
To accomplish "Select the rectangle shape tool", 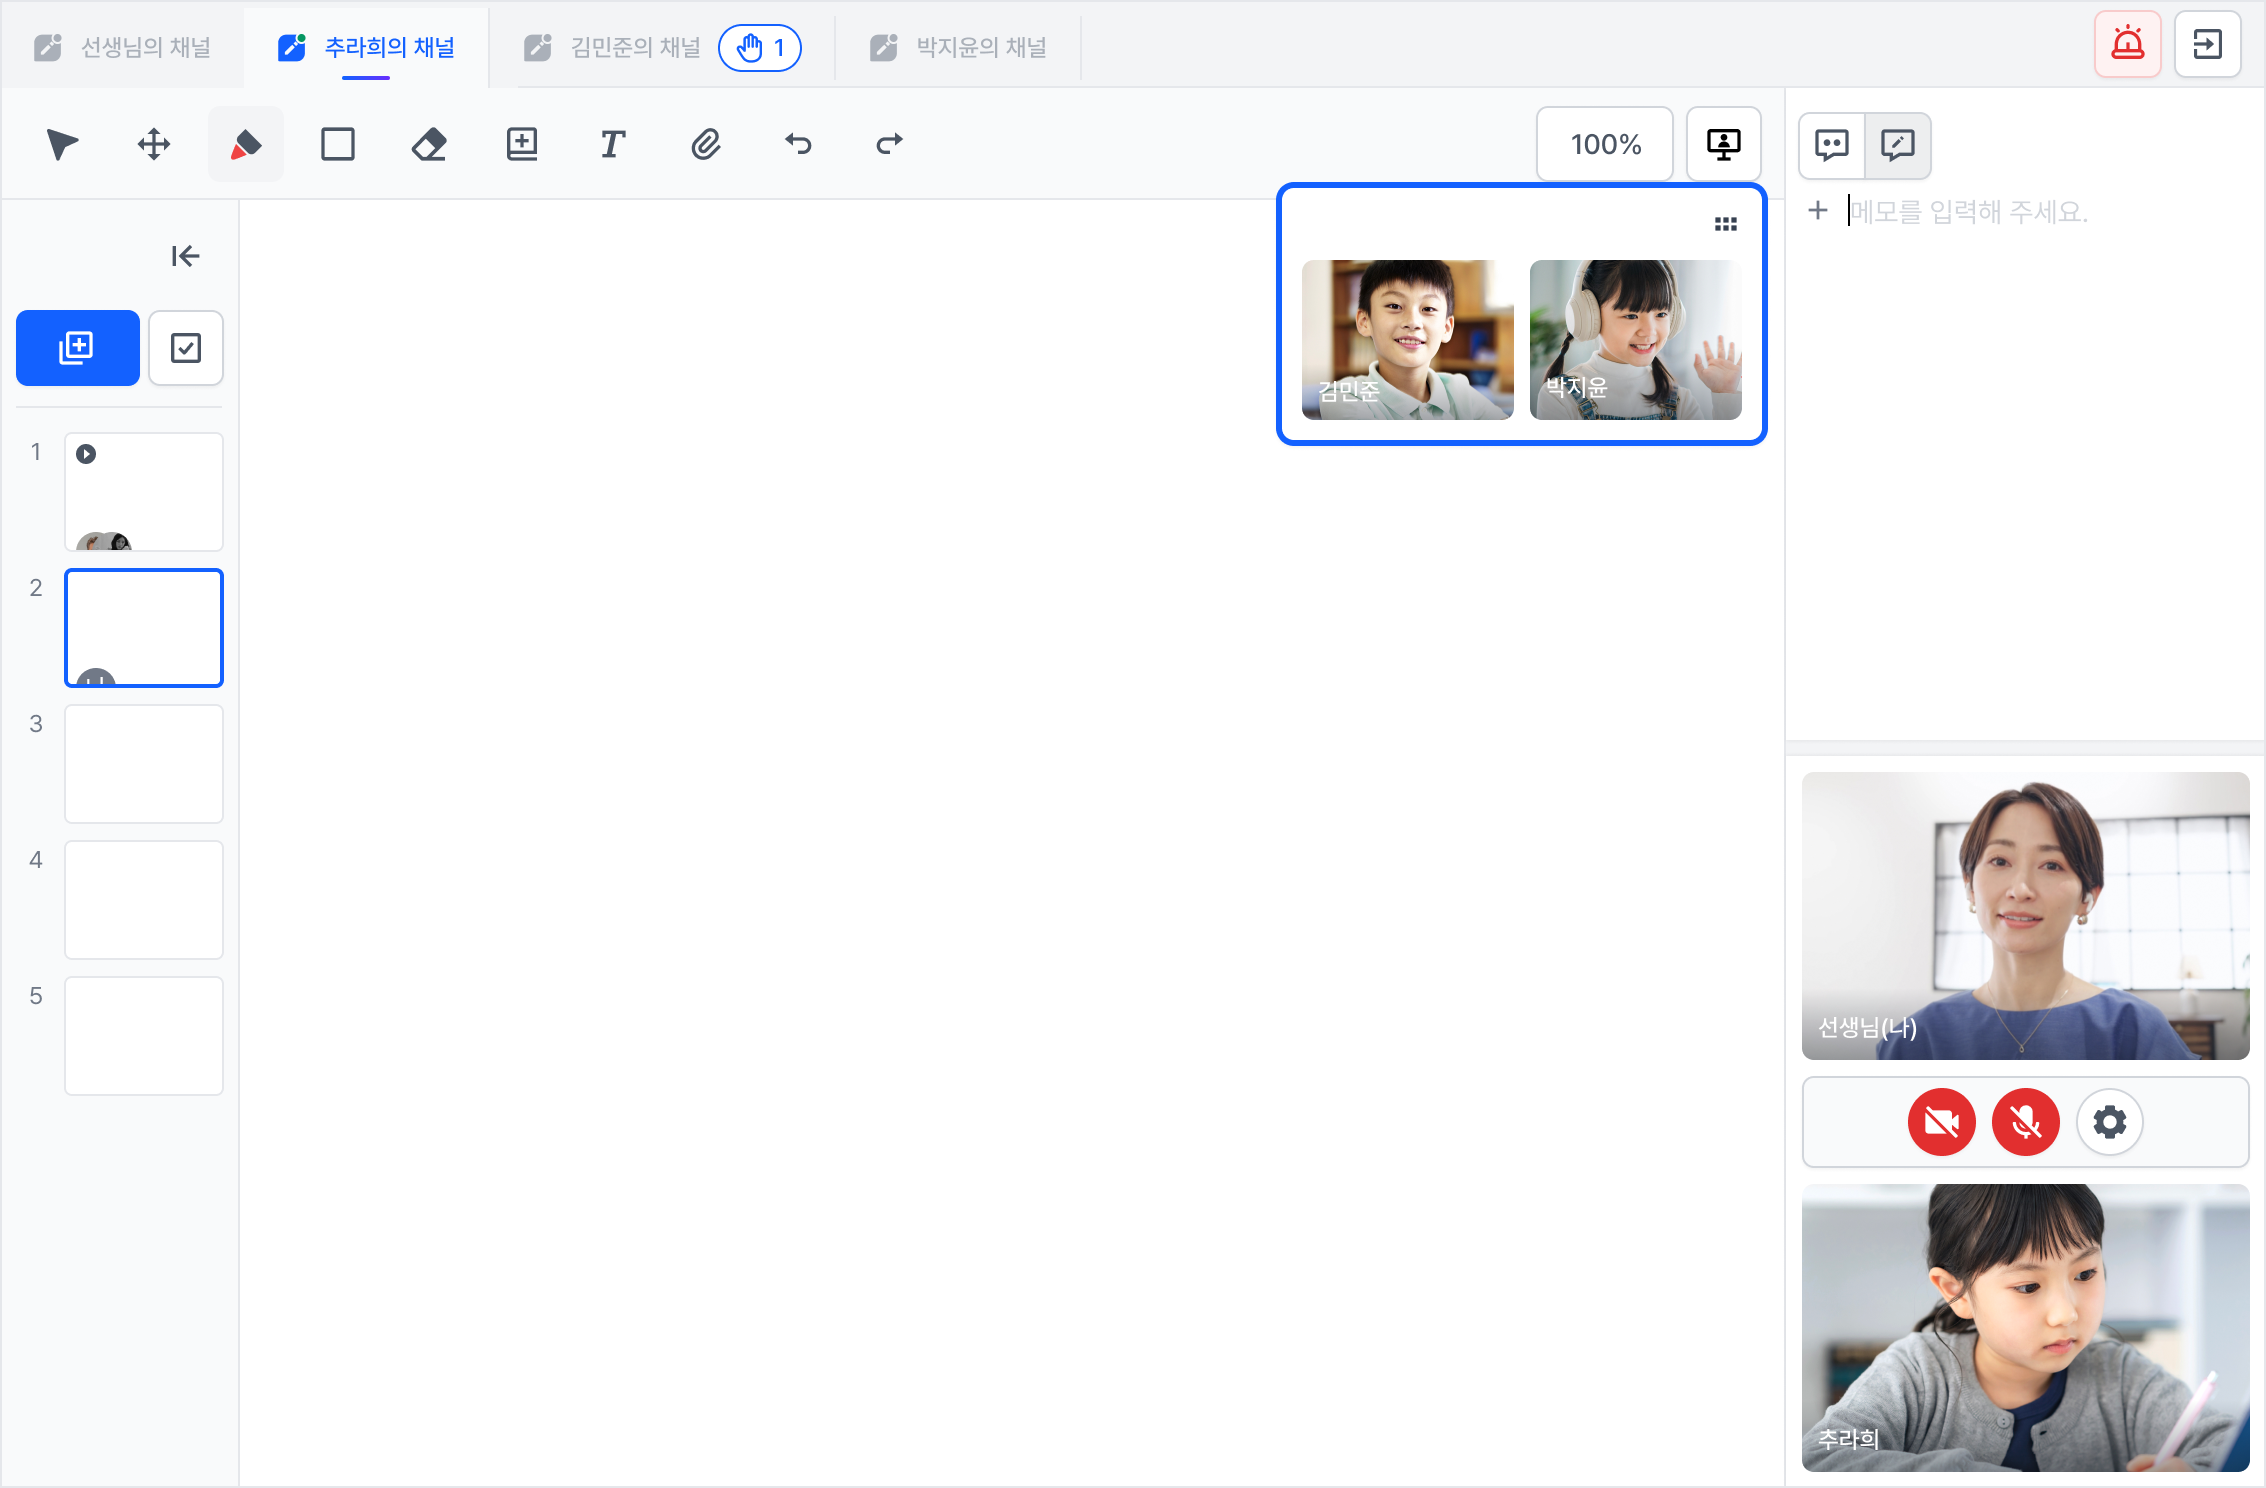I will click(338, 144).
